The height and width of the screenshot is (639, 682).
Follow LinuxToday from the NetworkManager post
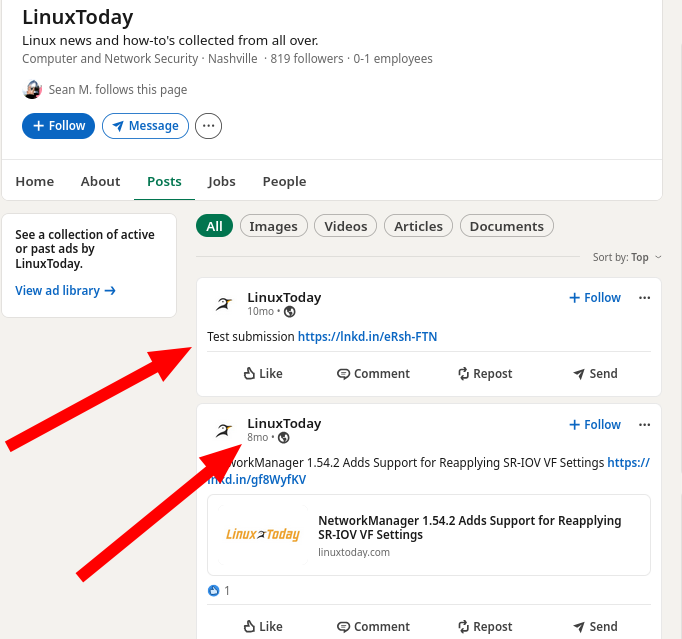595,425
